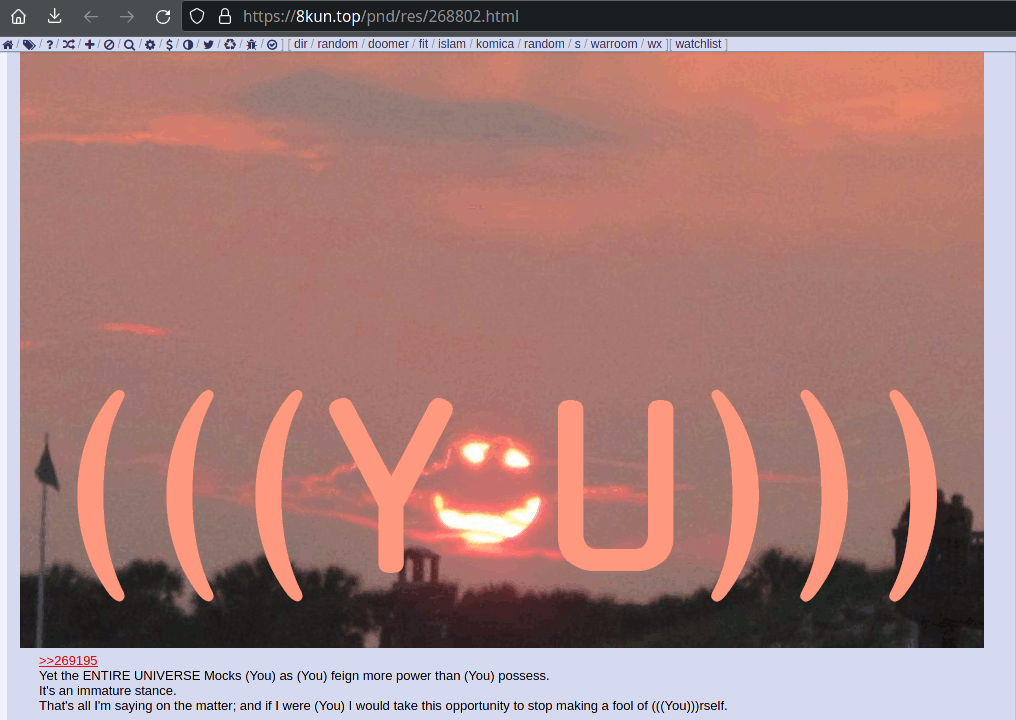This screenshot has width=1016, height=720.
Task: Go forward with the forward arrow
Action: click(127, 16)
